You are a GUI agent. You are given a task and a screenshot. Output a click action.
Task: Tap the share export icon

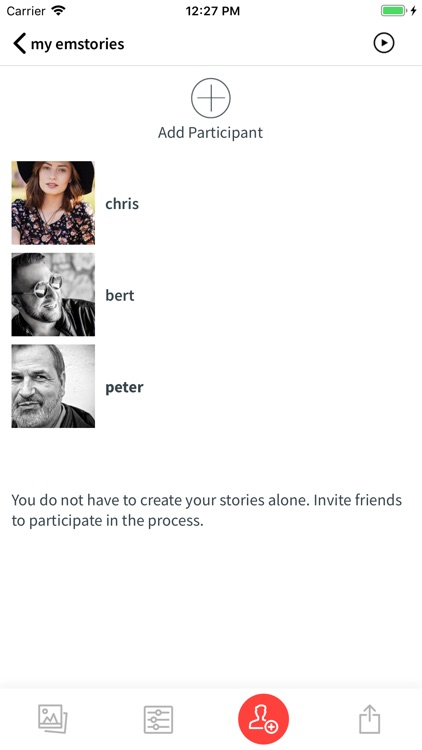369,718
